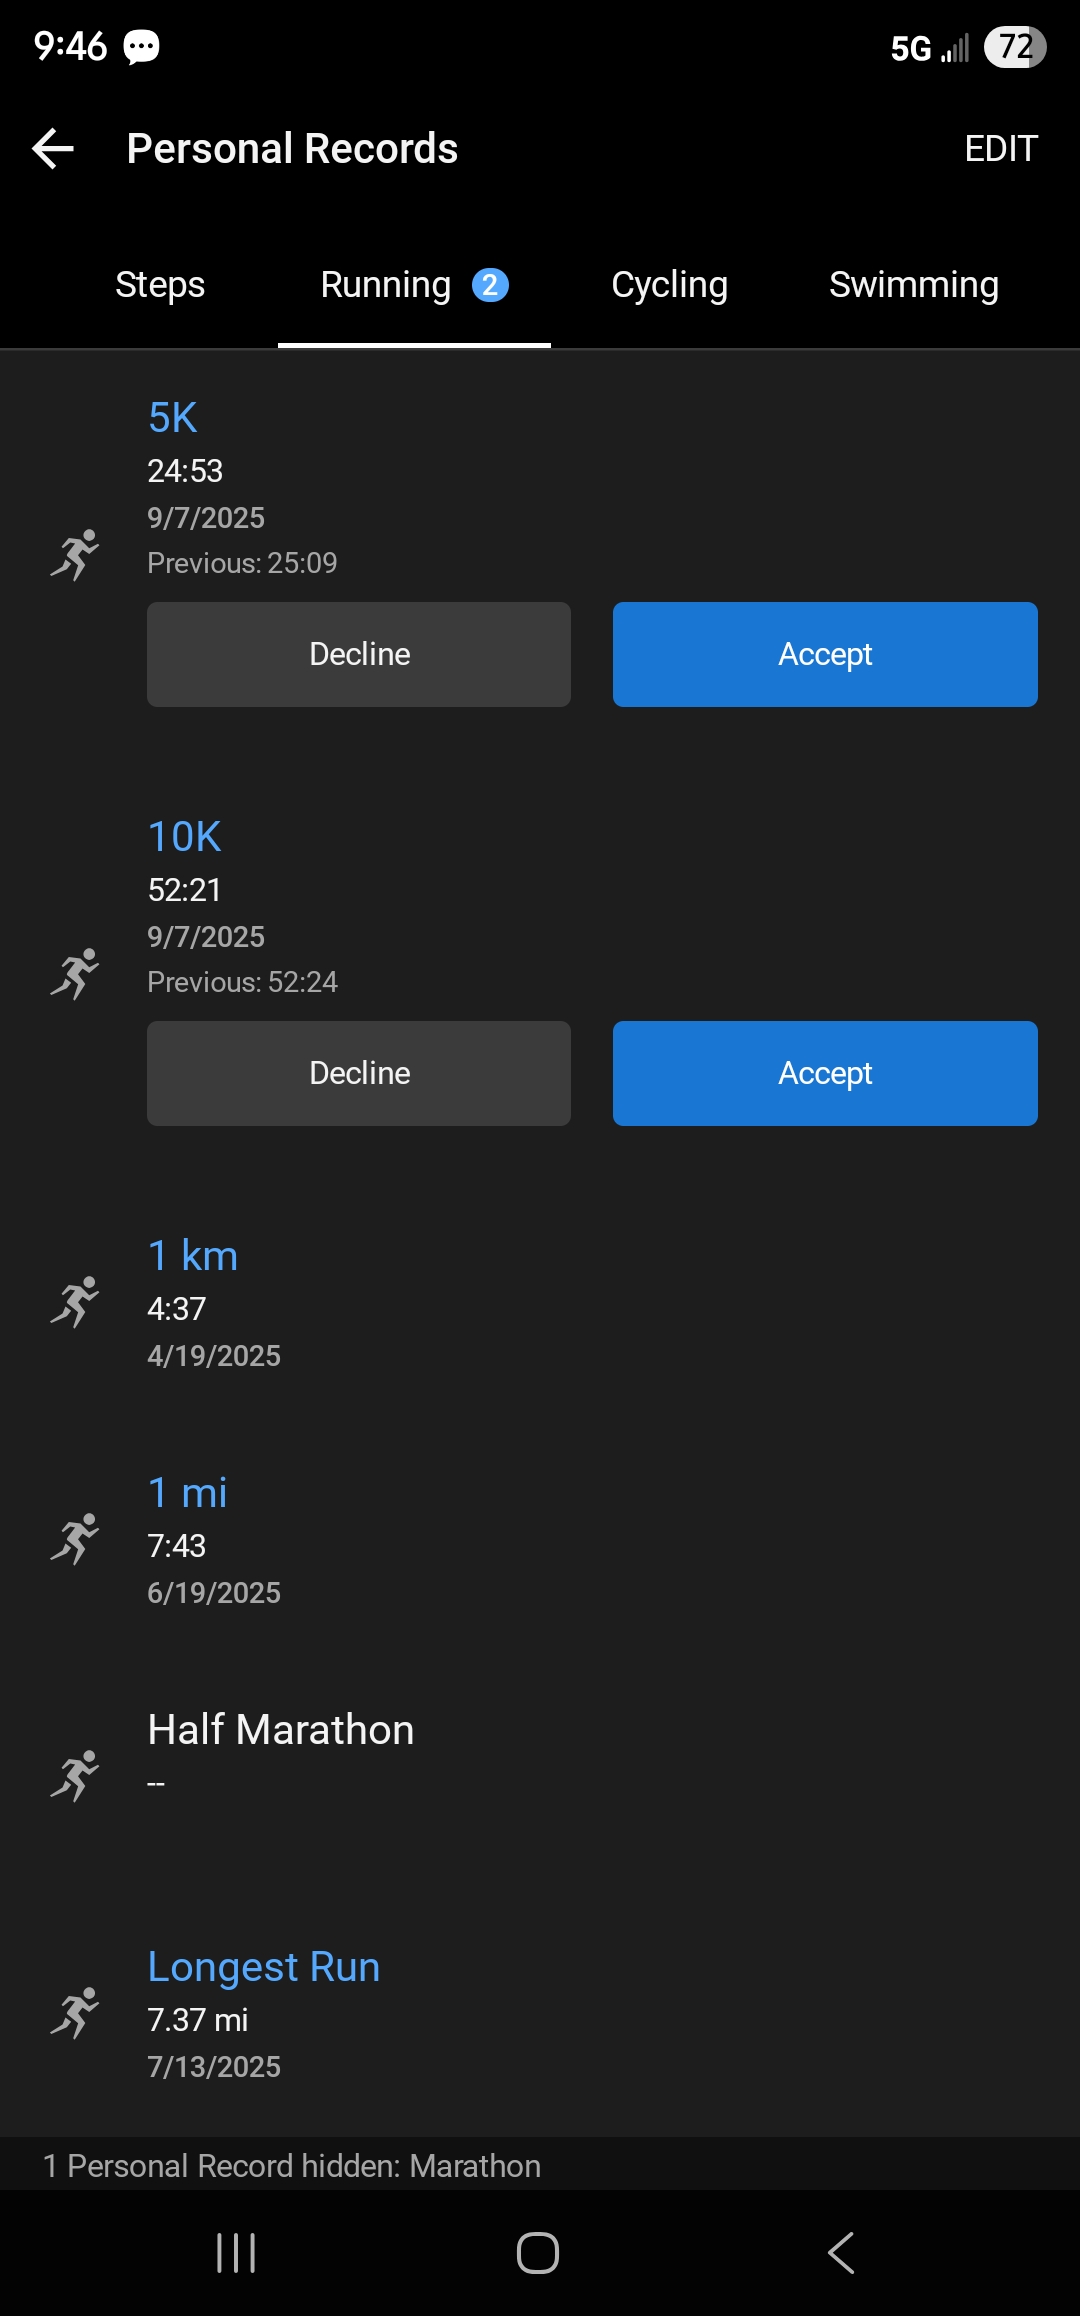Switch to the Steps tab
This screenshot has width=1080, height=2316.
pyautogui.click(x=160, y=285)
